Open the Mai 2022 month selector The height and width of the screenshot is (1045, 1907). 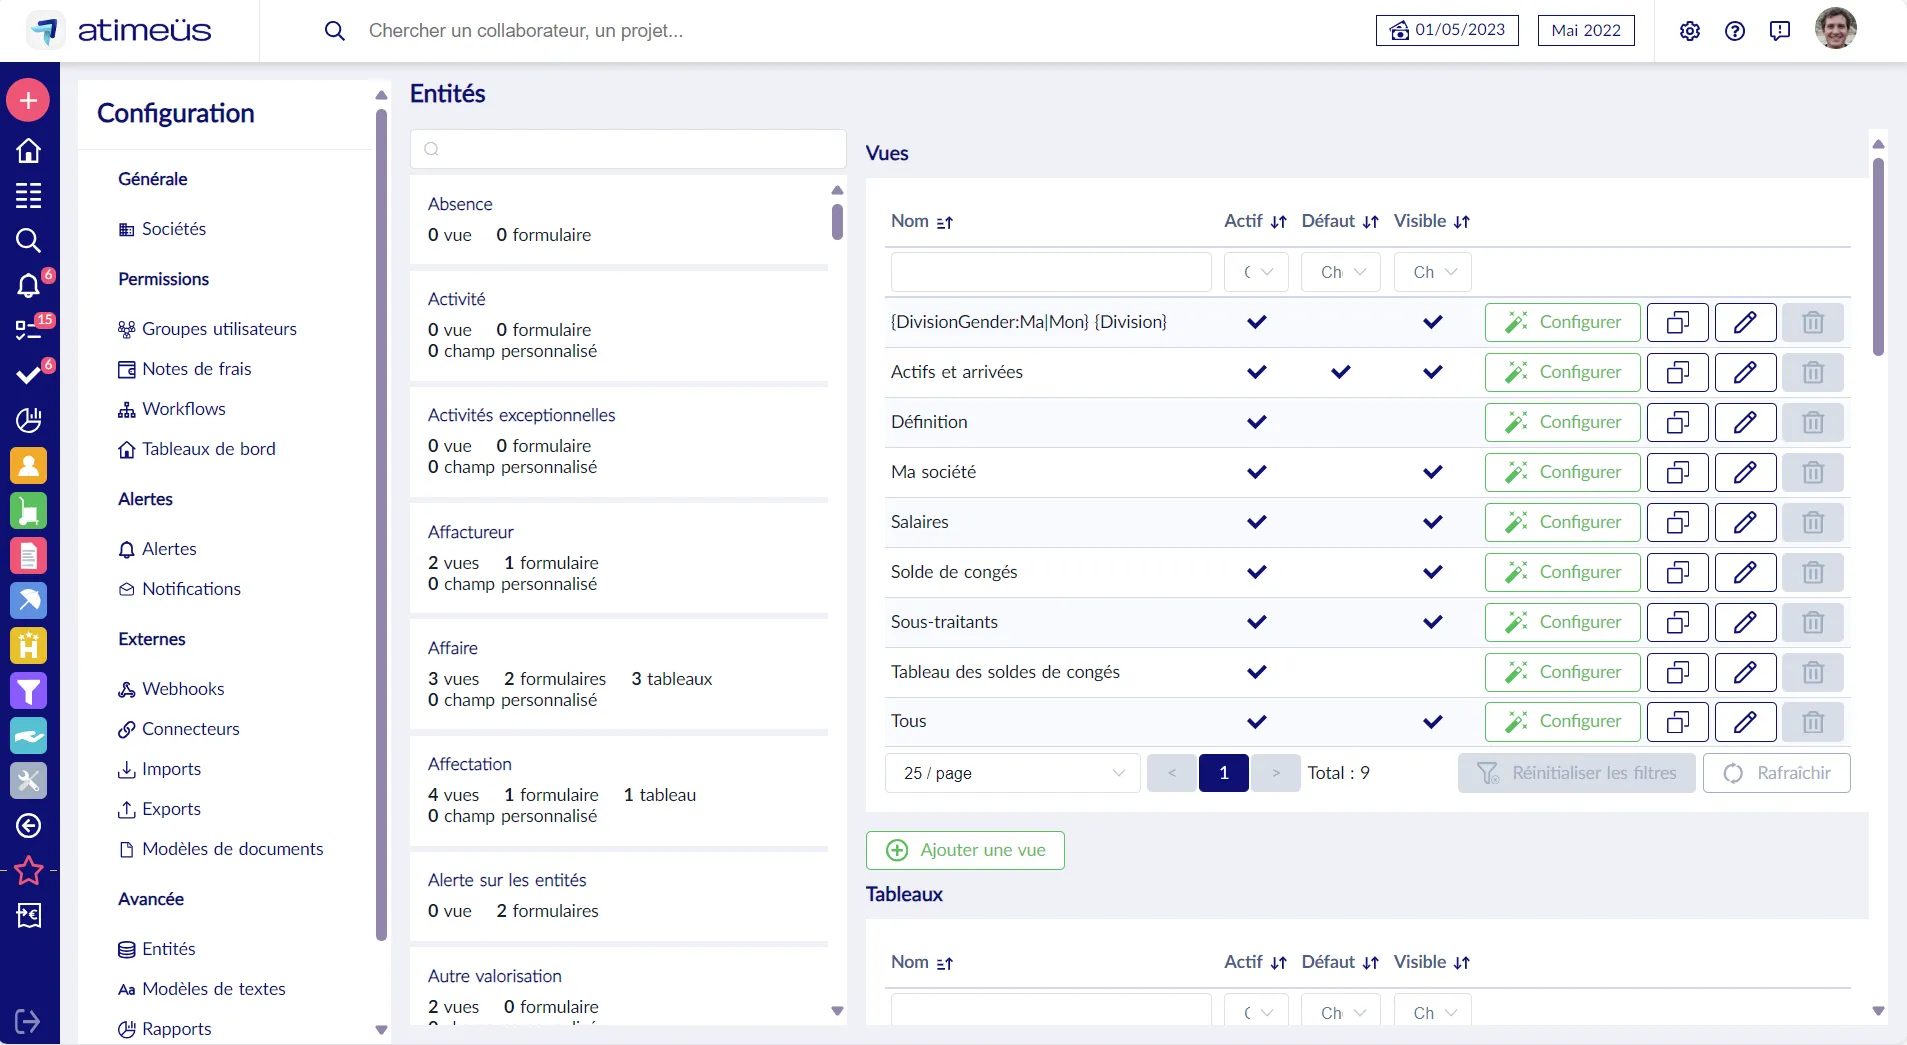(1584, 30)
